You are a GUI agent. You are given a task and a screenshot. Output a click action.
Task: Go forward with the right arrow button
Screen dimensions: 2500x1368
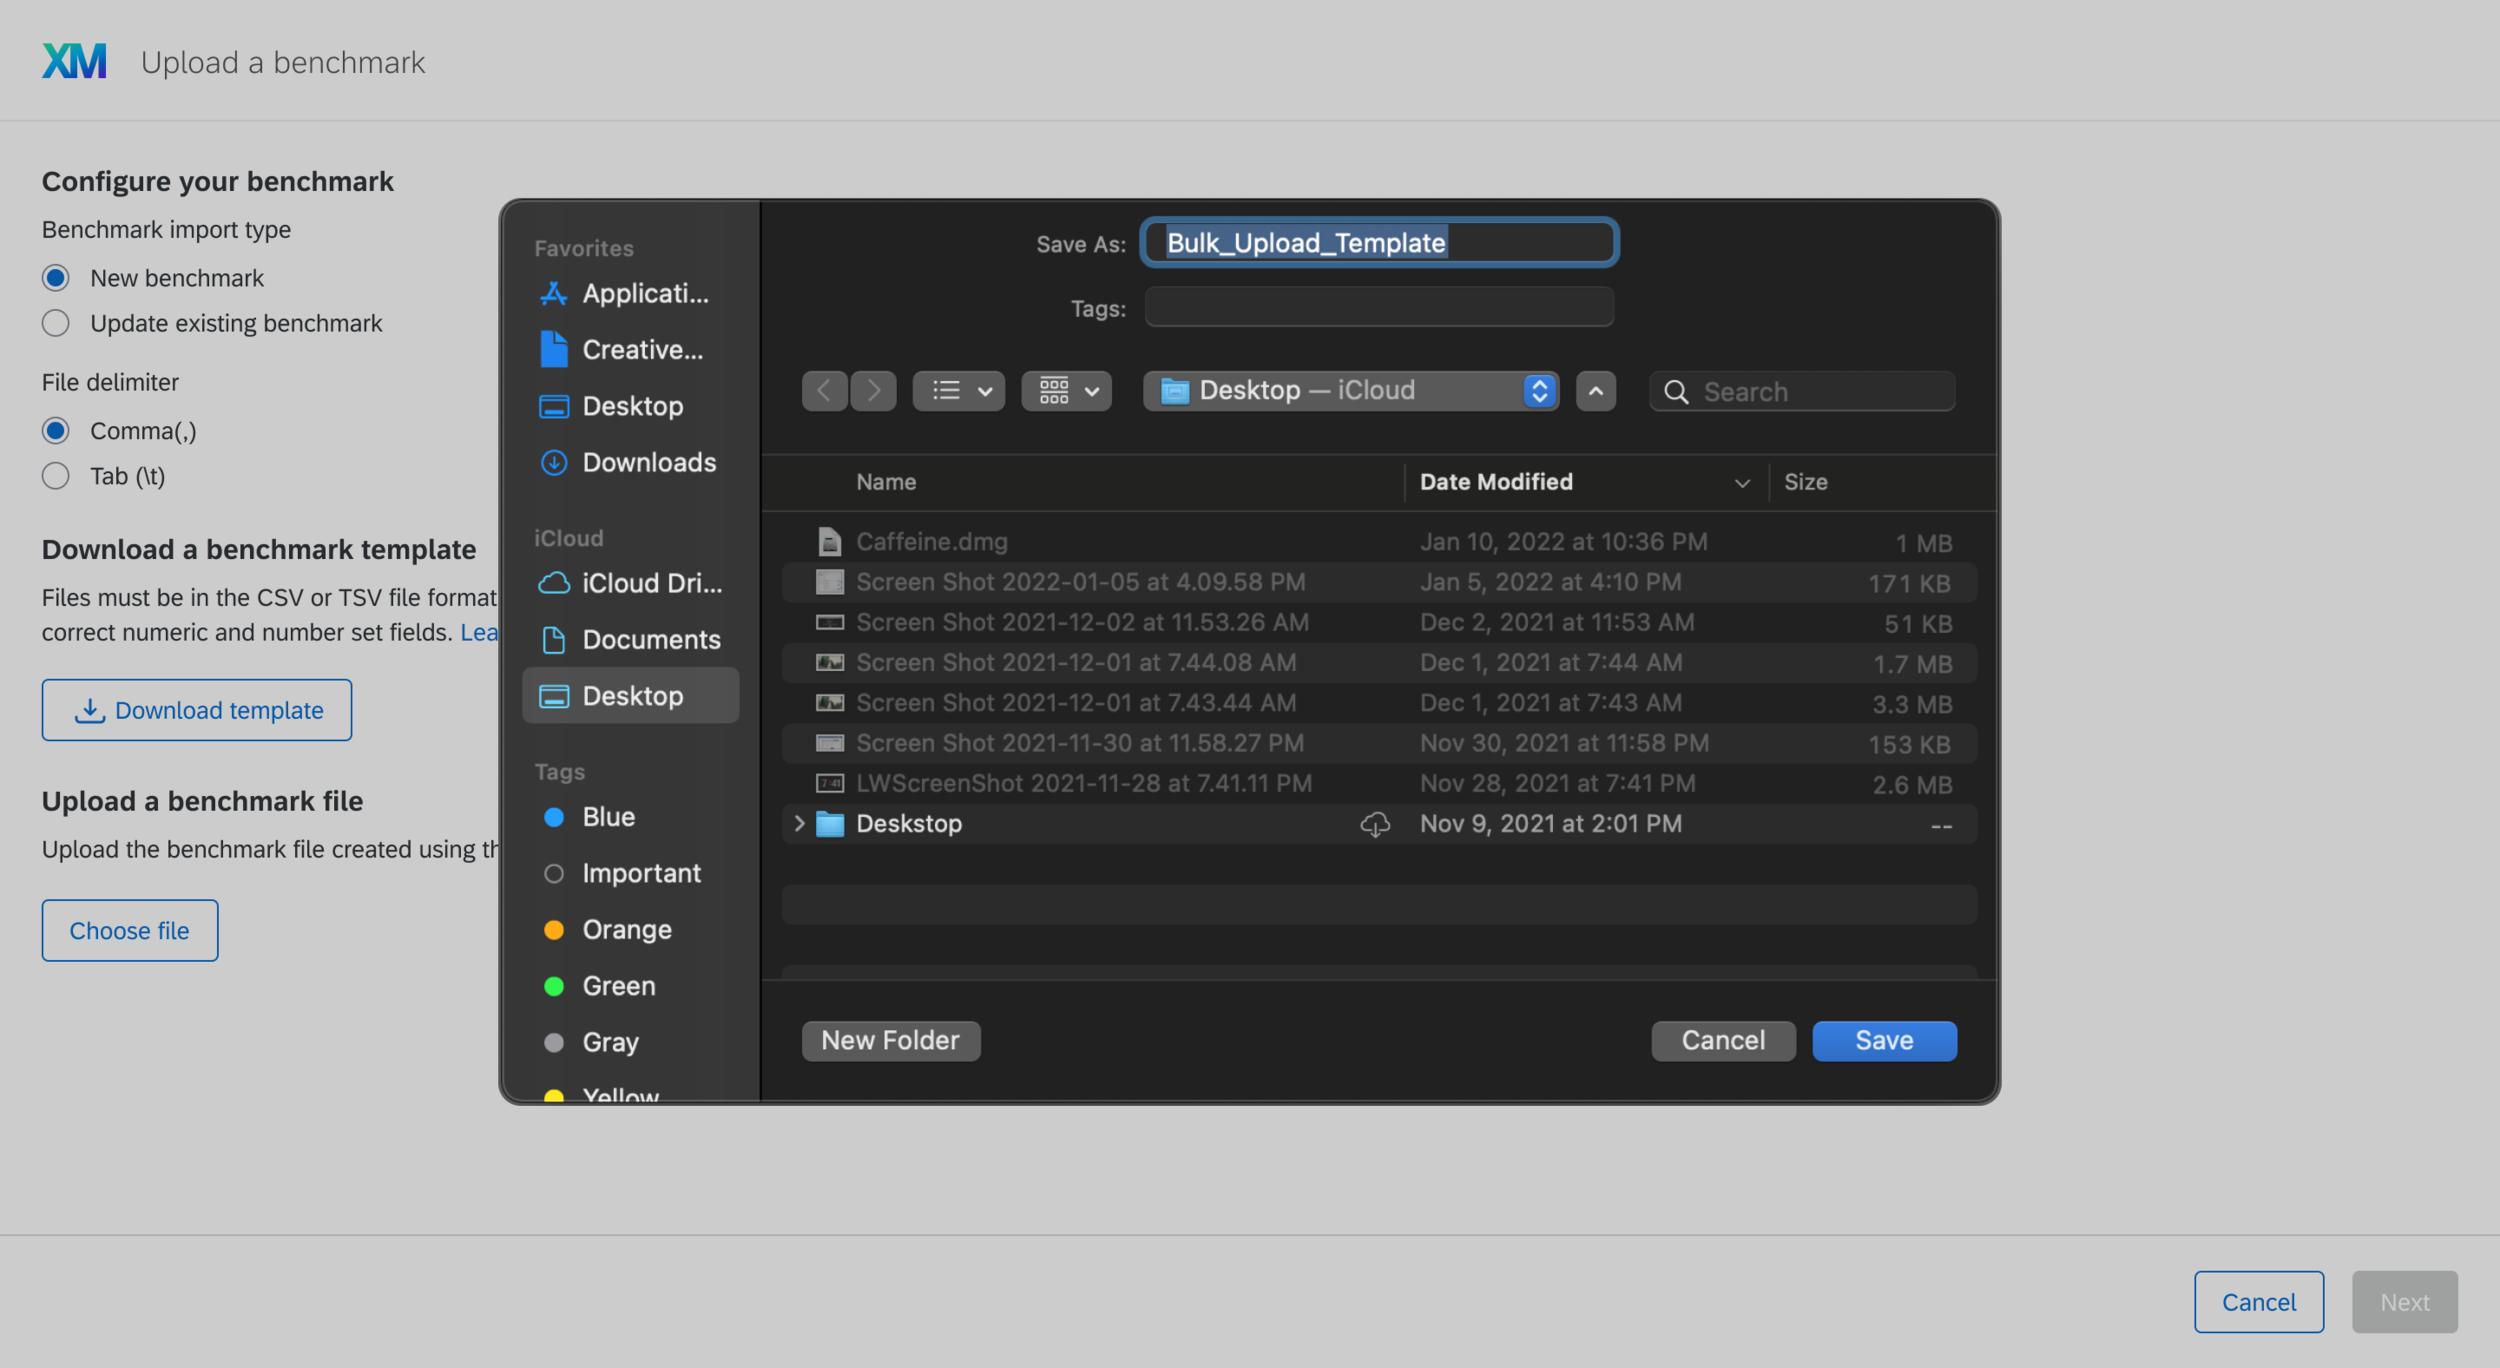(873, 391)
